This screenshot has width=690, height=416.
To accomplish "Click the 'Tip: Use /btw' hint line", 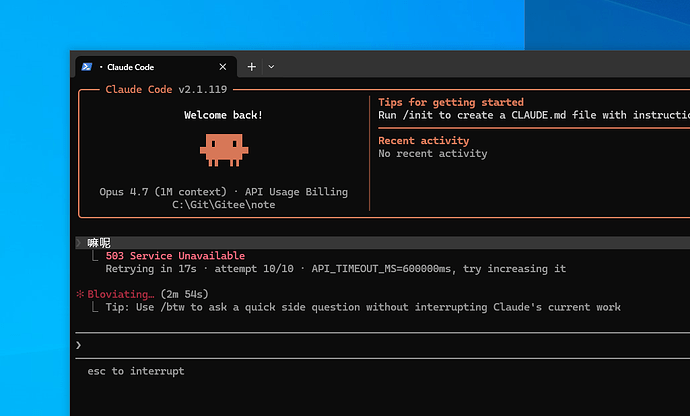I will pyautogui.click(x=363, y=307).
